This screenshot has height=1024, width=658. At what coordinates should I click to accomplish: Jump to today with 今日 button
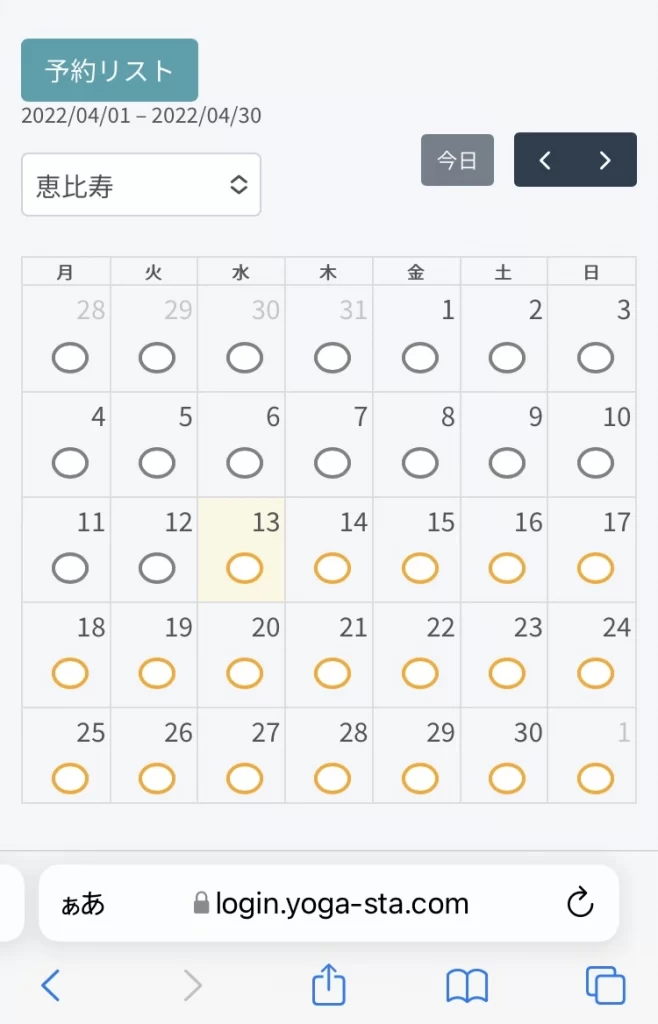(457, 160)
